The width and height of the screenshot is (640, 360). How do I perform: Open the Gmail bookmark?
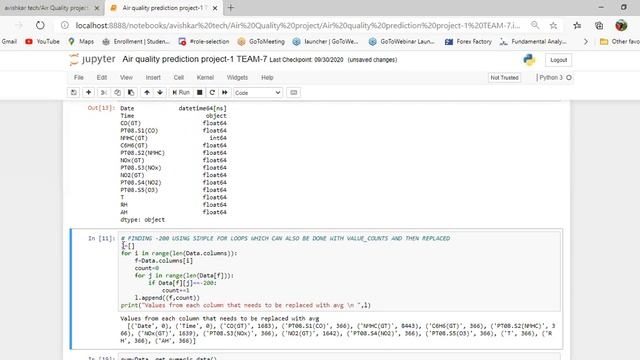click(x=9, y=42)
